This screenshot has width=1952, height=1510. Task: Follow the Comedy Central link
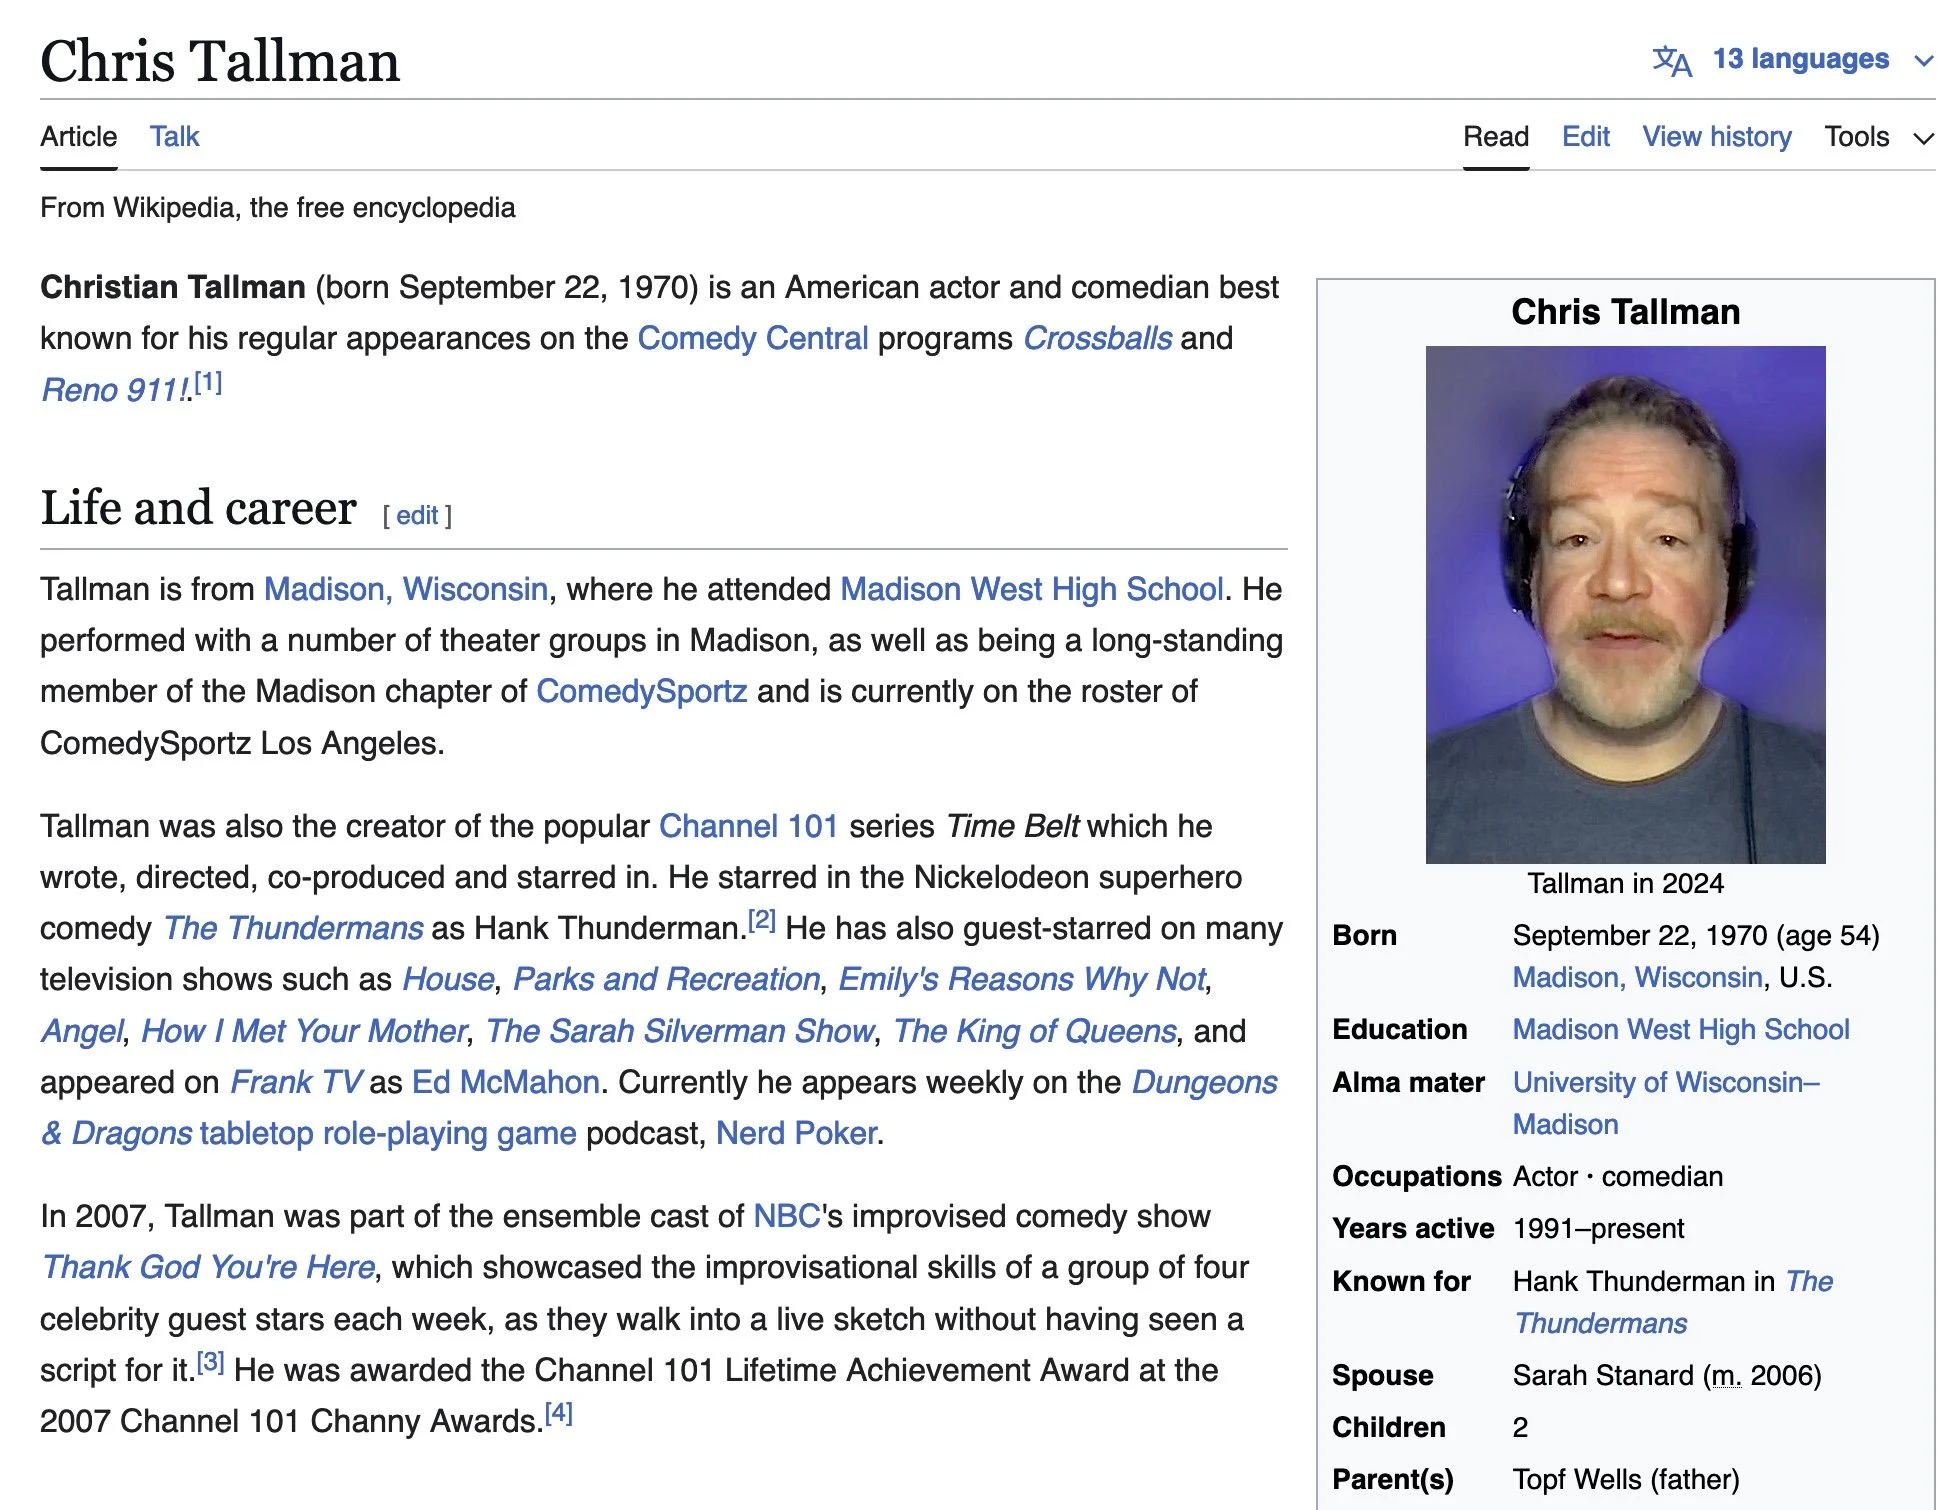coord(752,339)
